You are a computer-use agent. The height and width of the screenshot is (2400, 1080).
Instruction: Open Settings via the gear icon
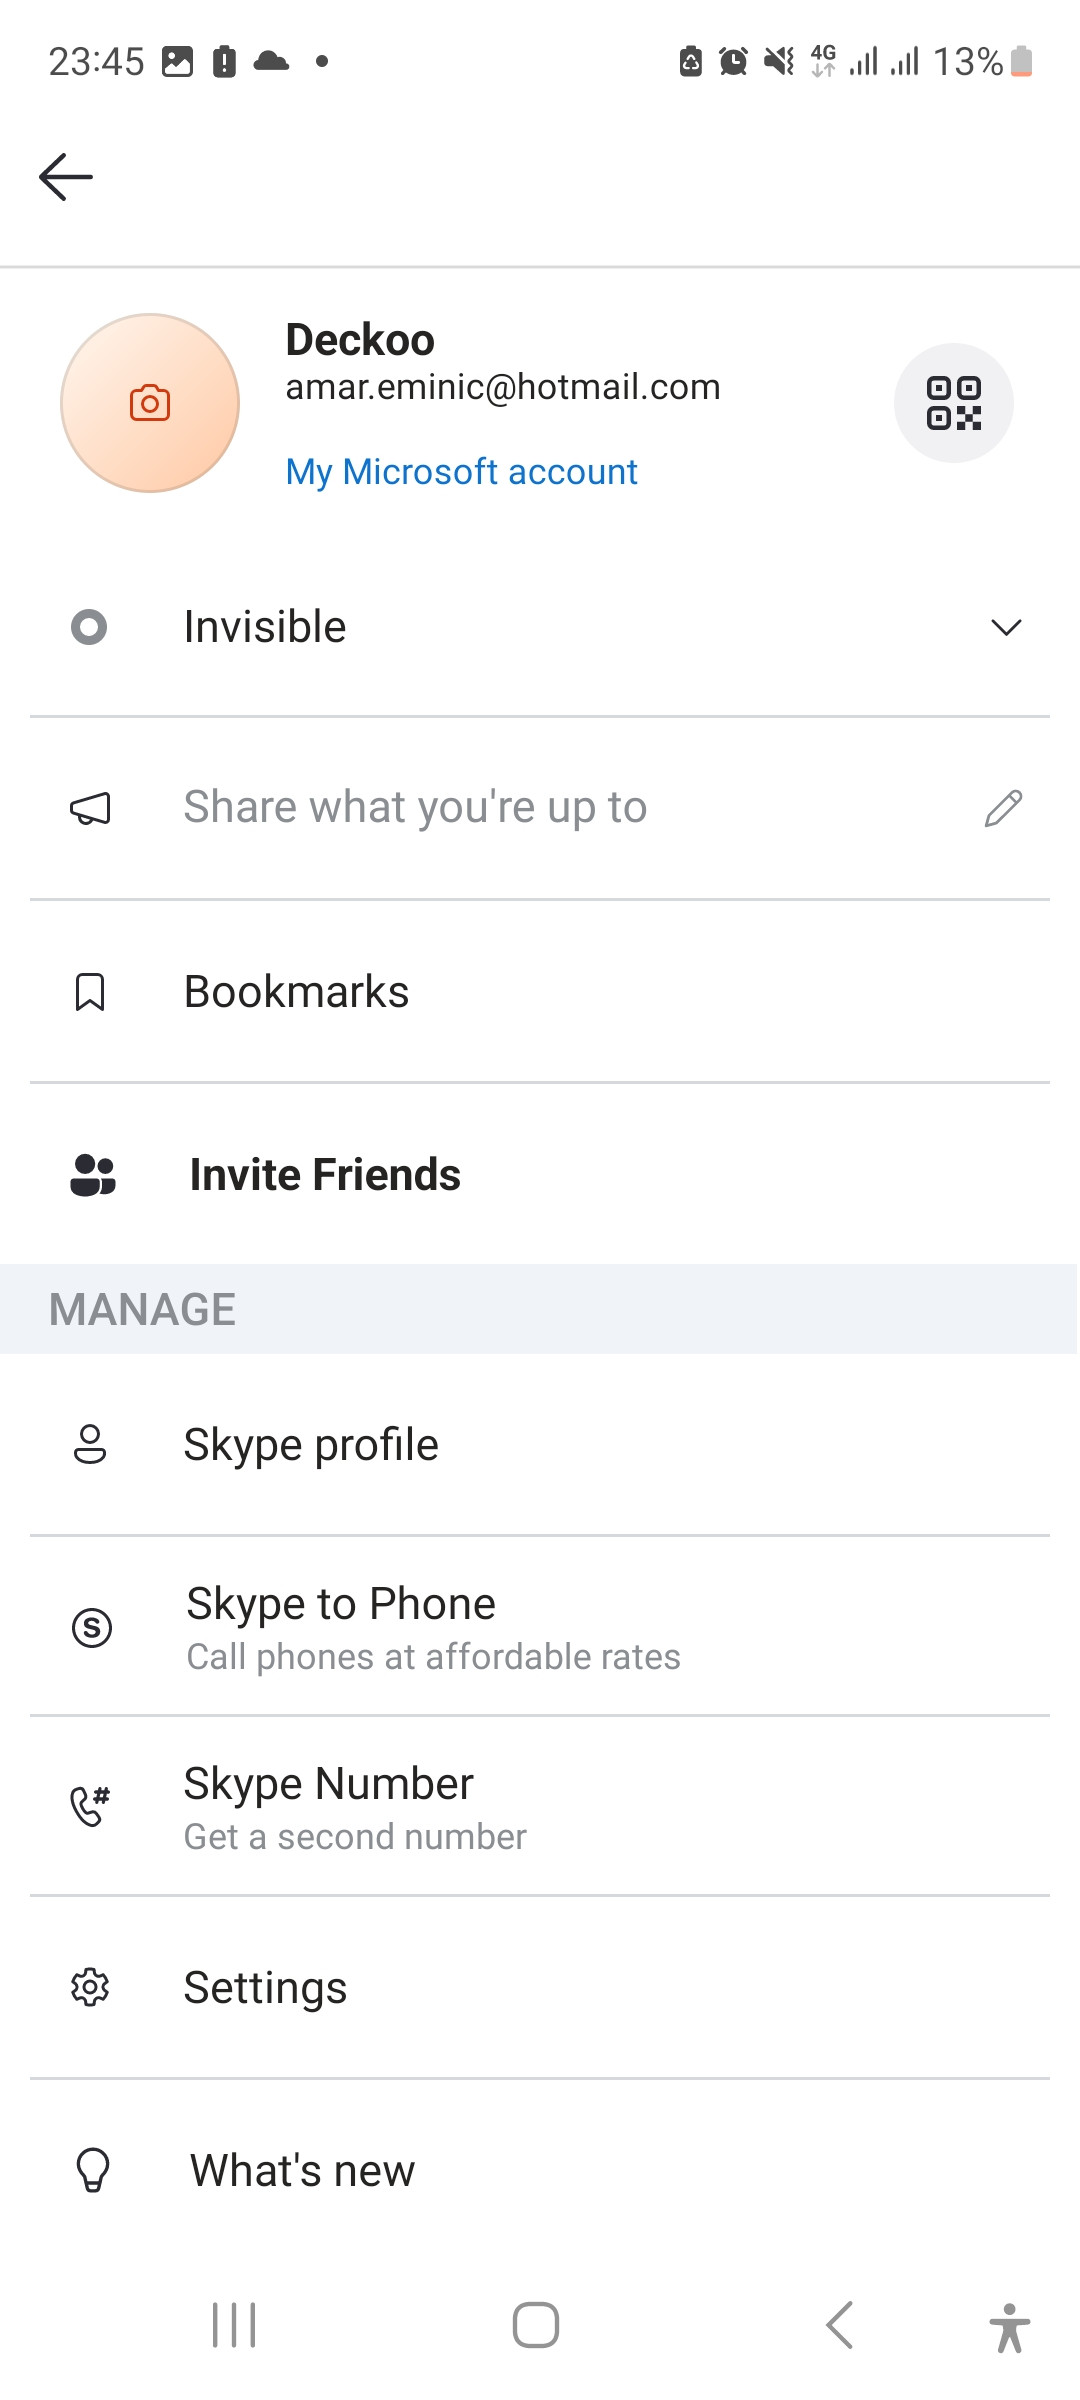pos(90,1988)
